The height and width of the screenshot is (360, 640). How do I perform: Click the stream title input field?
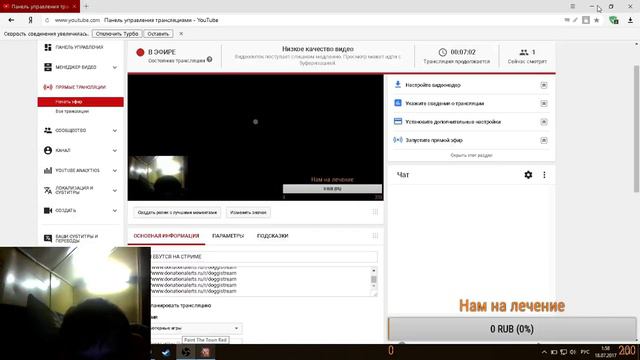click(264, 257)
